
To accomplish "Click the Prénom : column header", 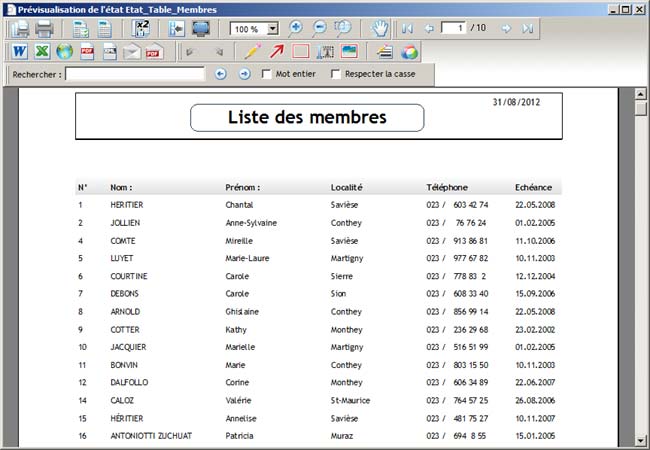I will [243, 187].
